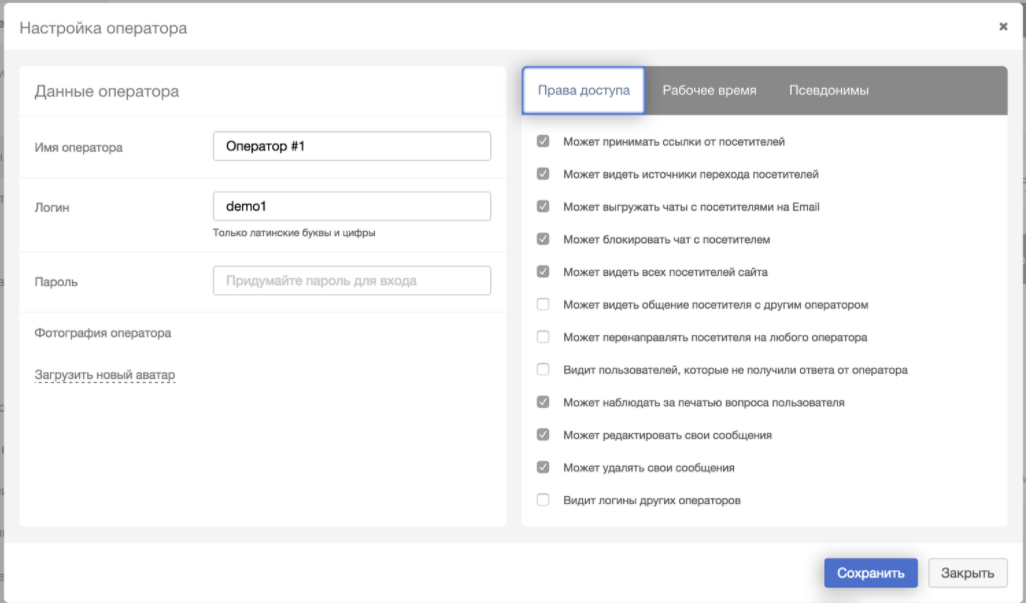
Task: Close the operator settings dialog with X
Action: click(x=1003, y=27)
